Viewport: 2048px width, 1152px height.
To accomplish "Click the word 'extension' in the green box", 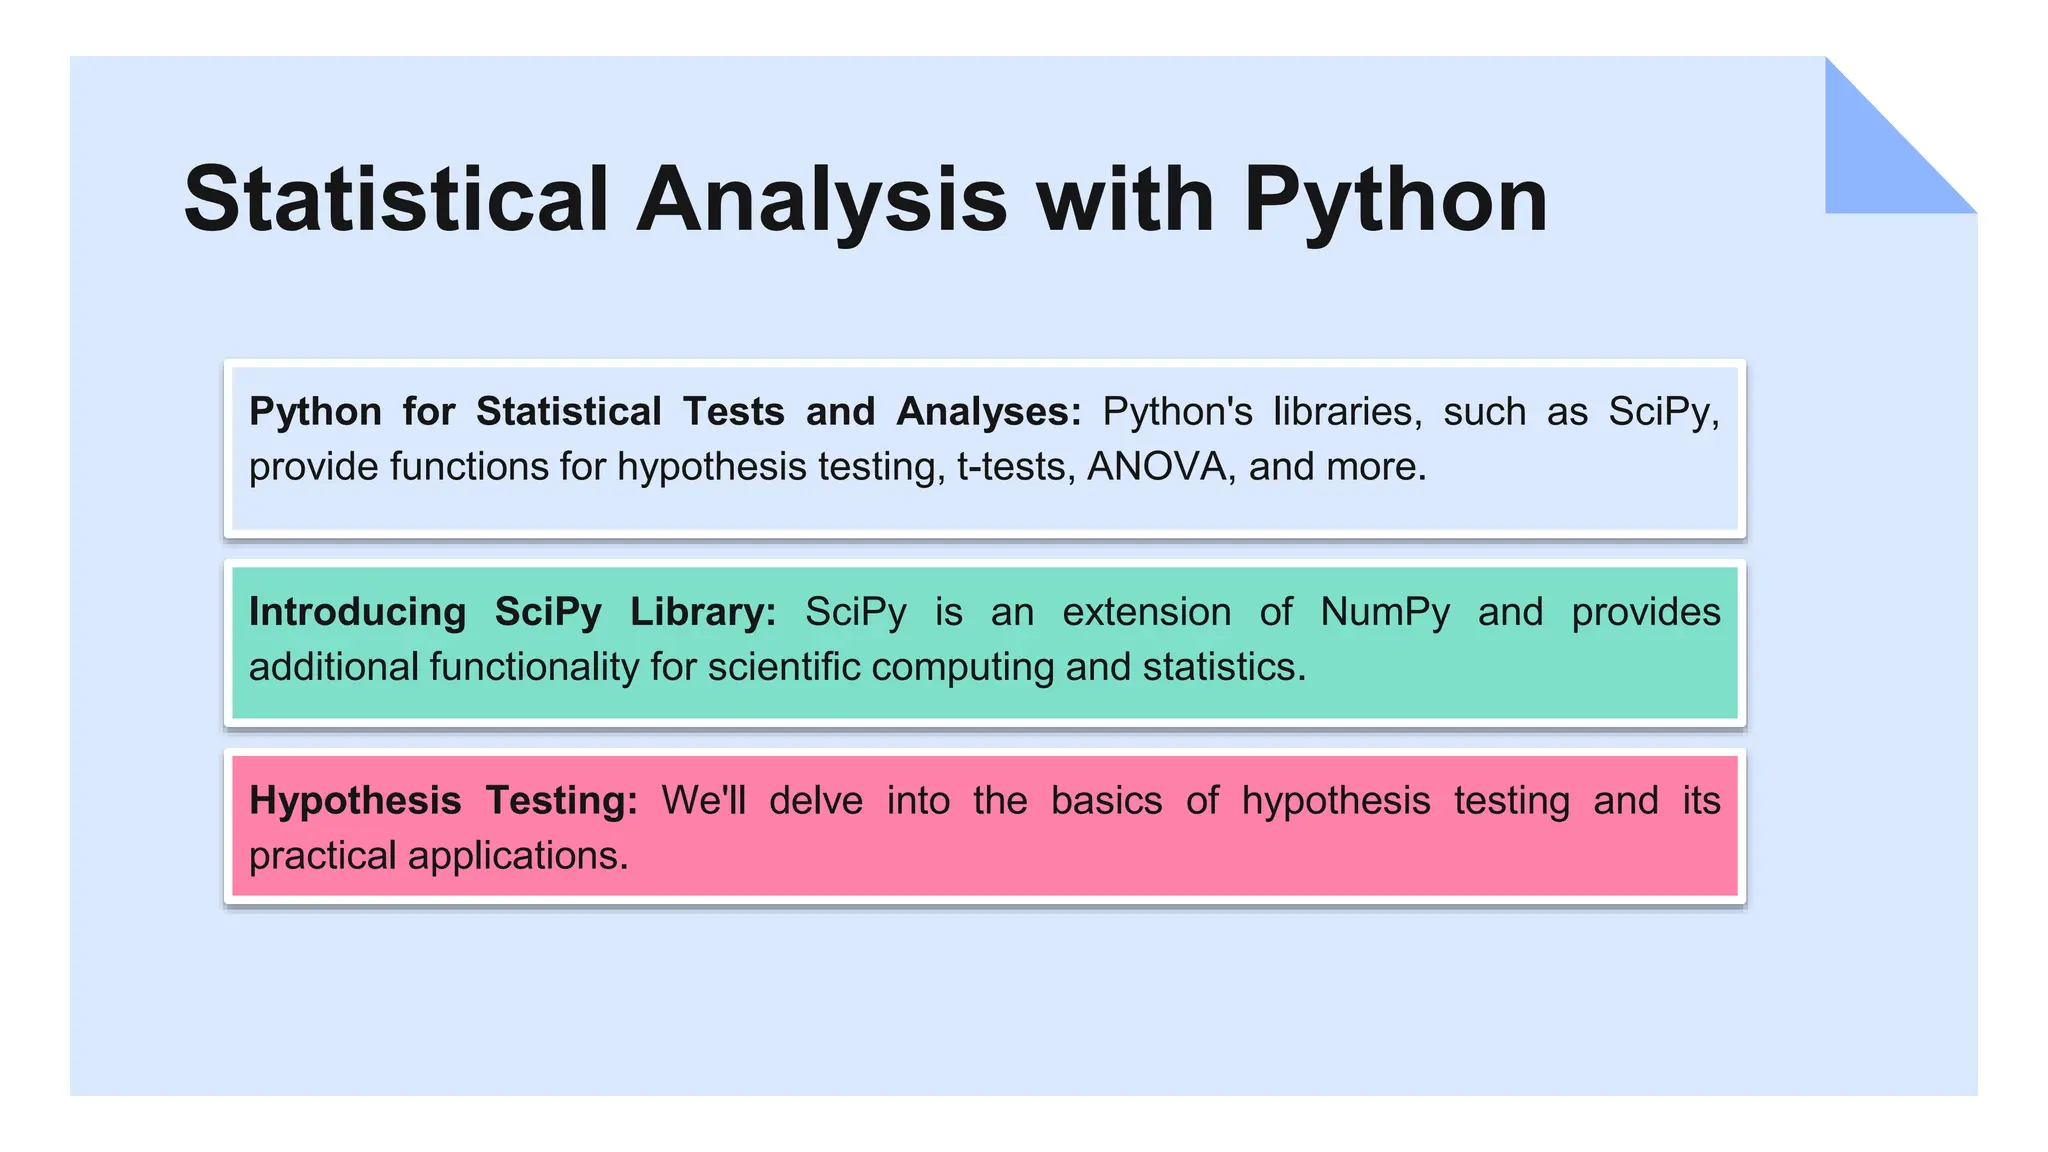I will 1146,612.
